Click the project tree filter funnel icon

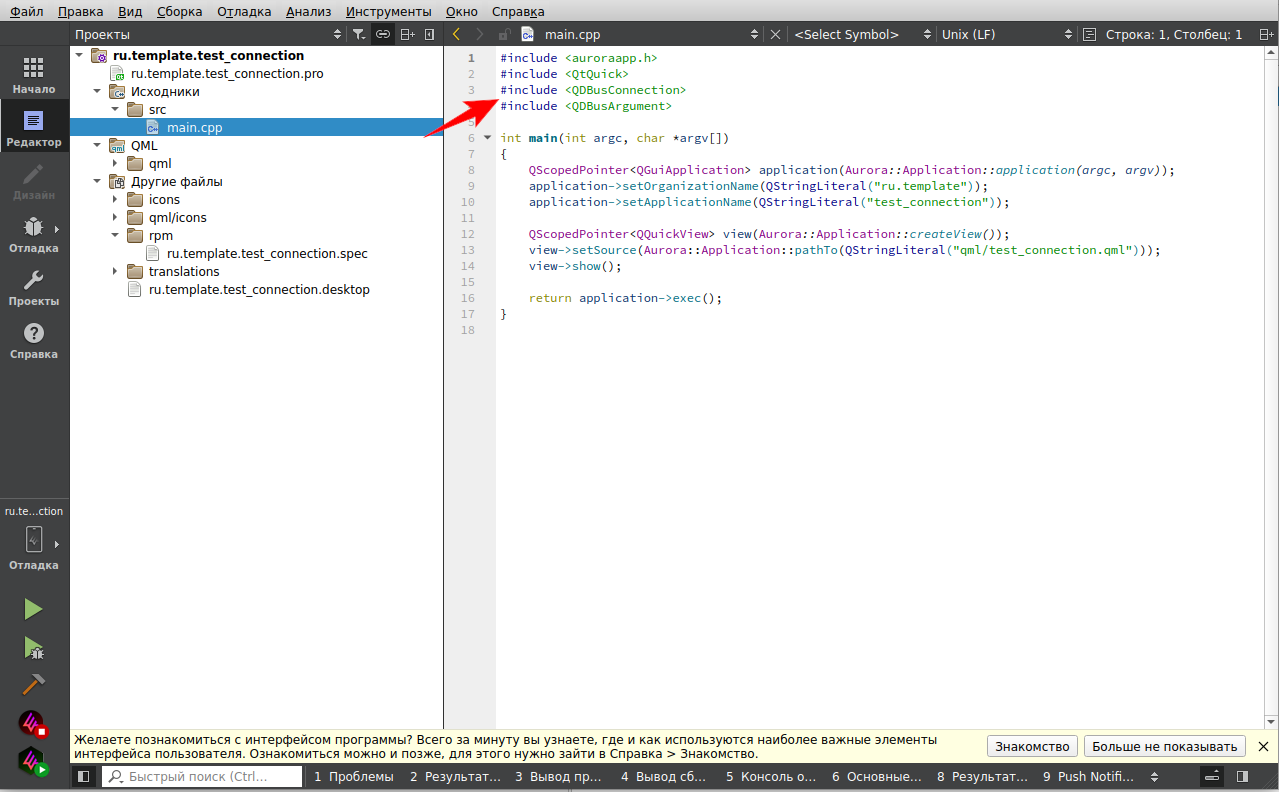[x=359, y=34]
